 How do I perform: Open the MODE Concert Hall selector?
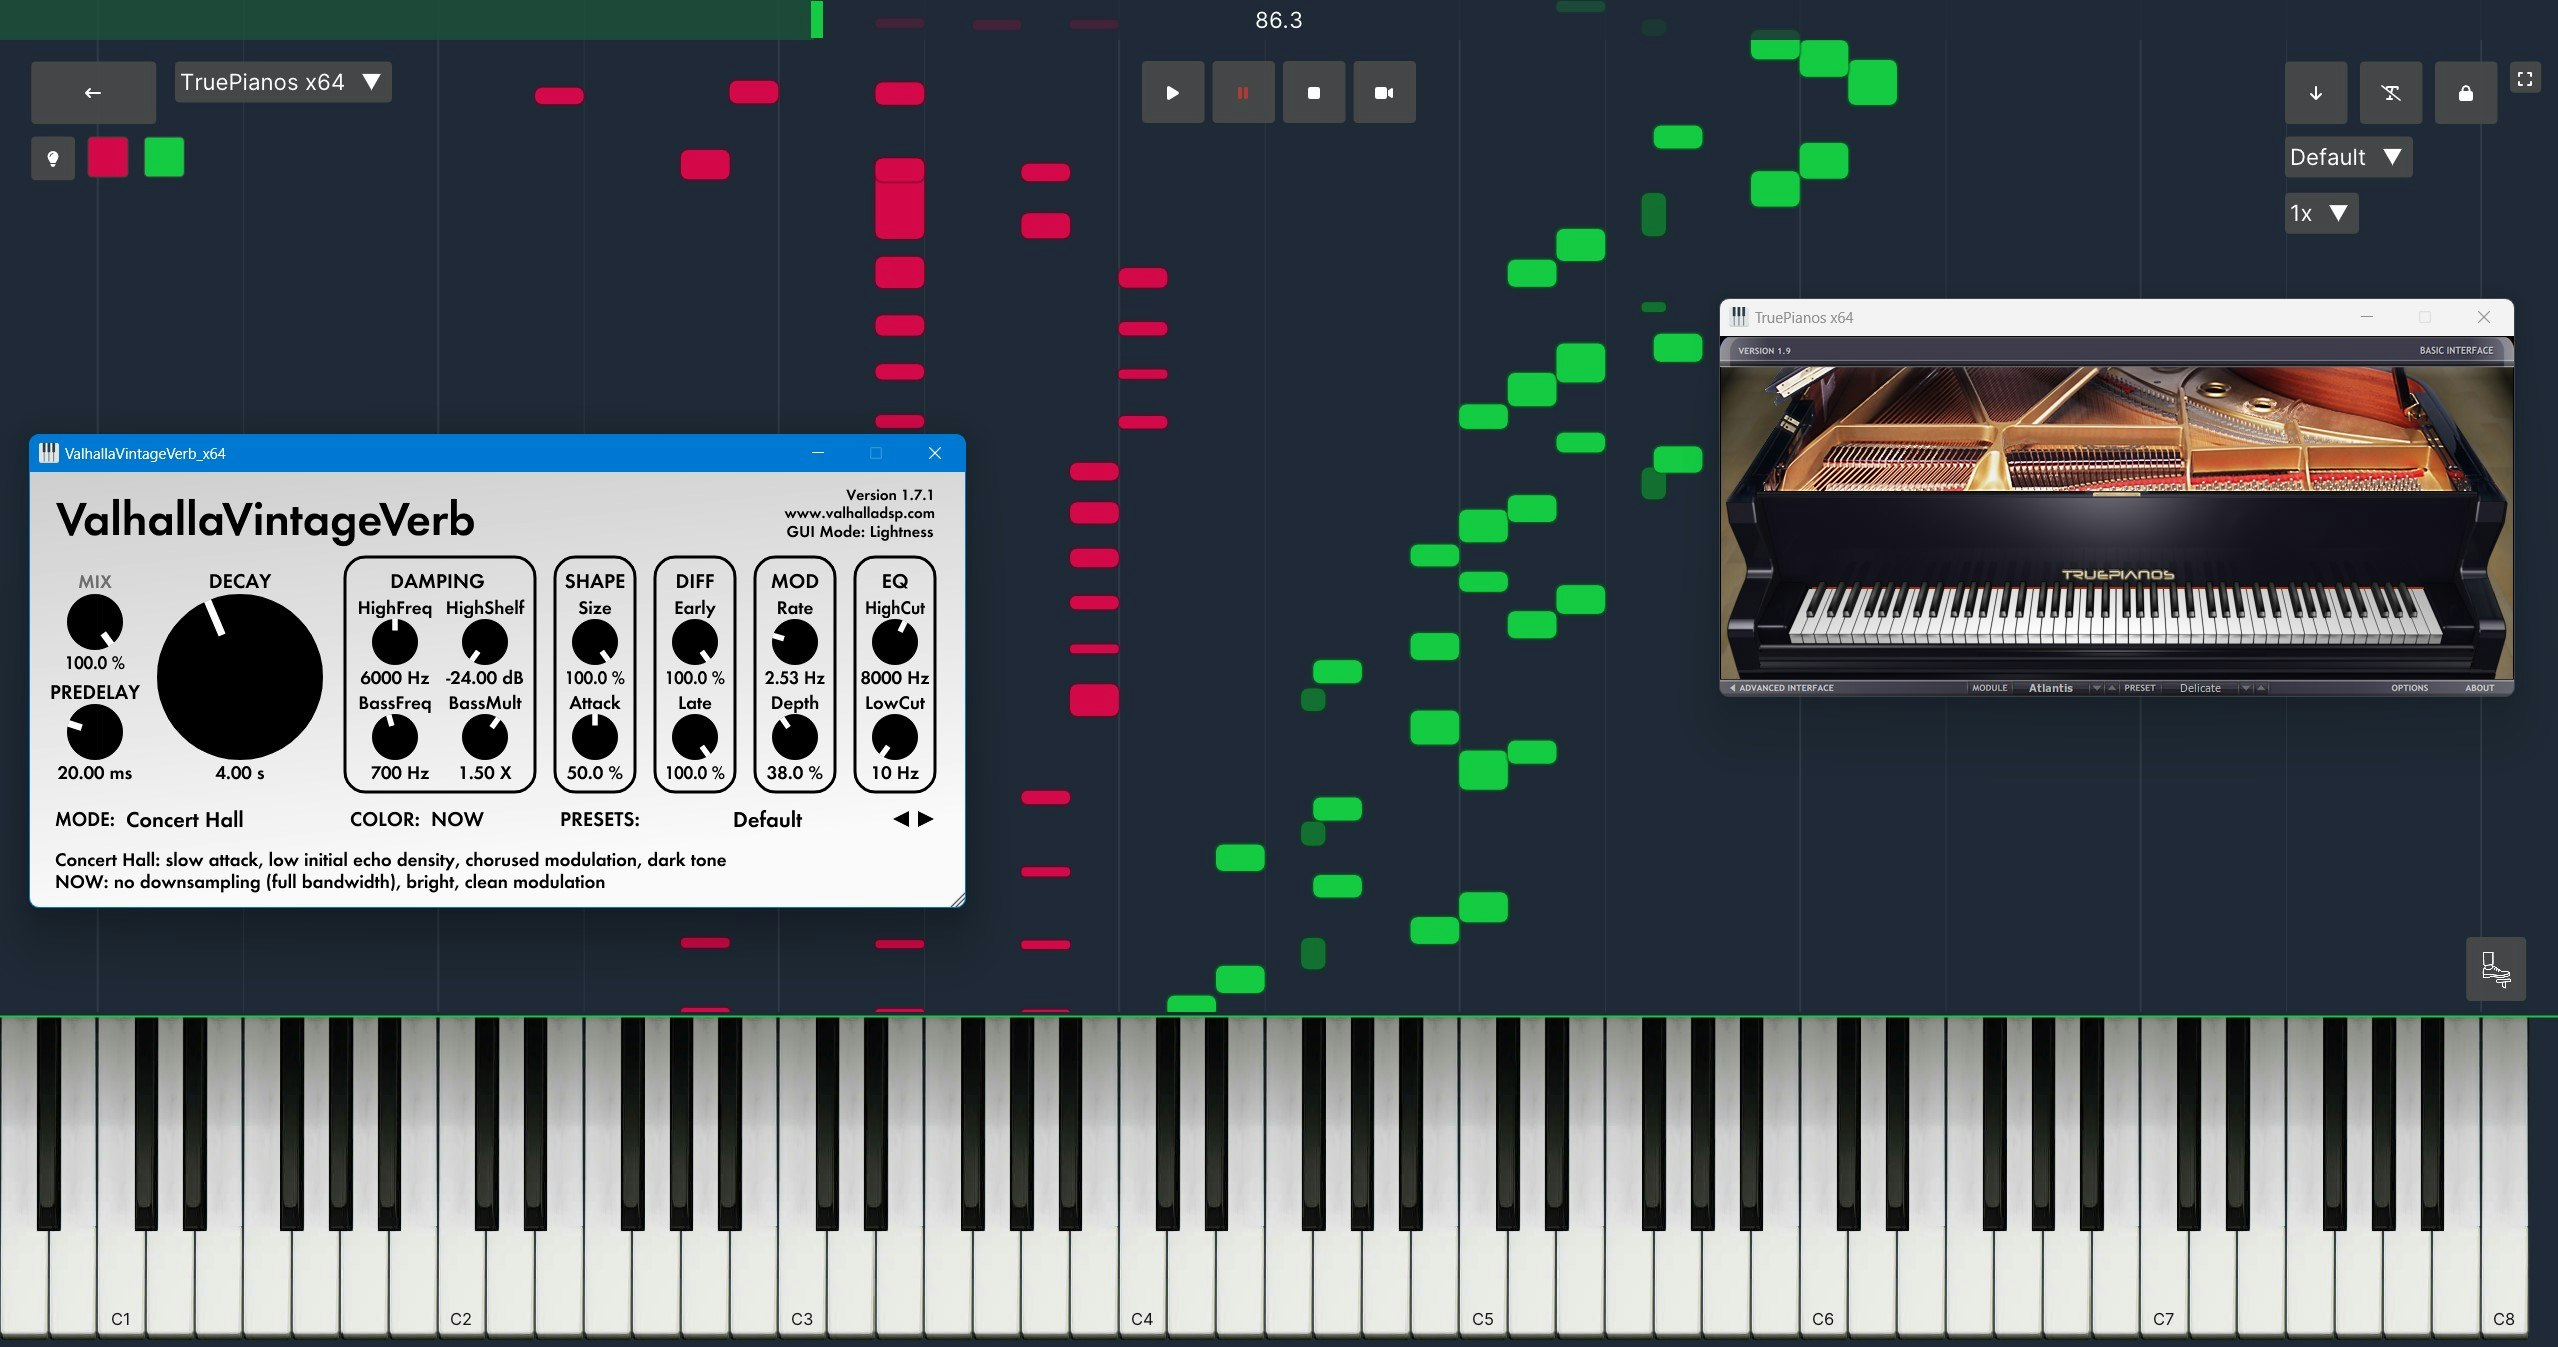coord(185,820)
